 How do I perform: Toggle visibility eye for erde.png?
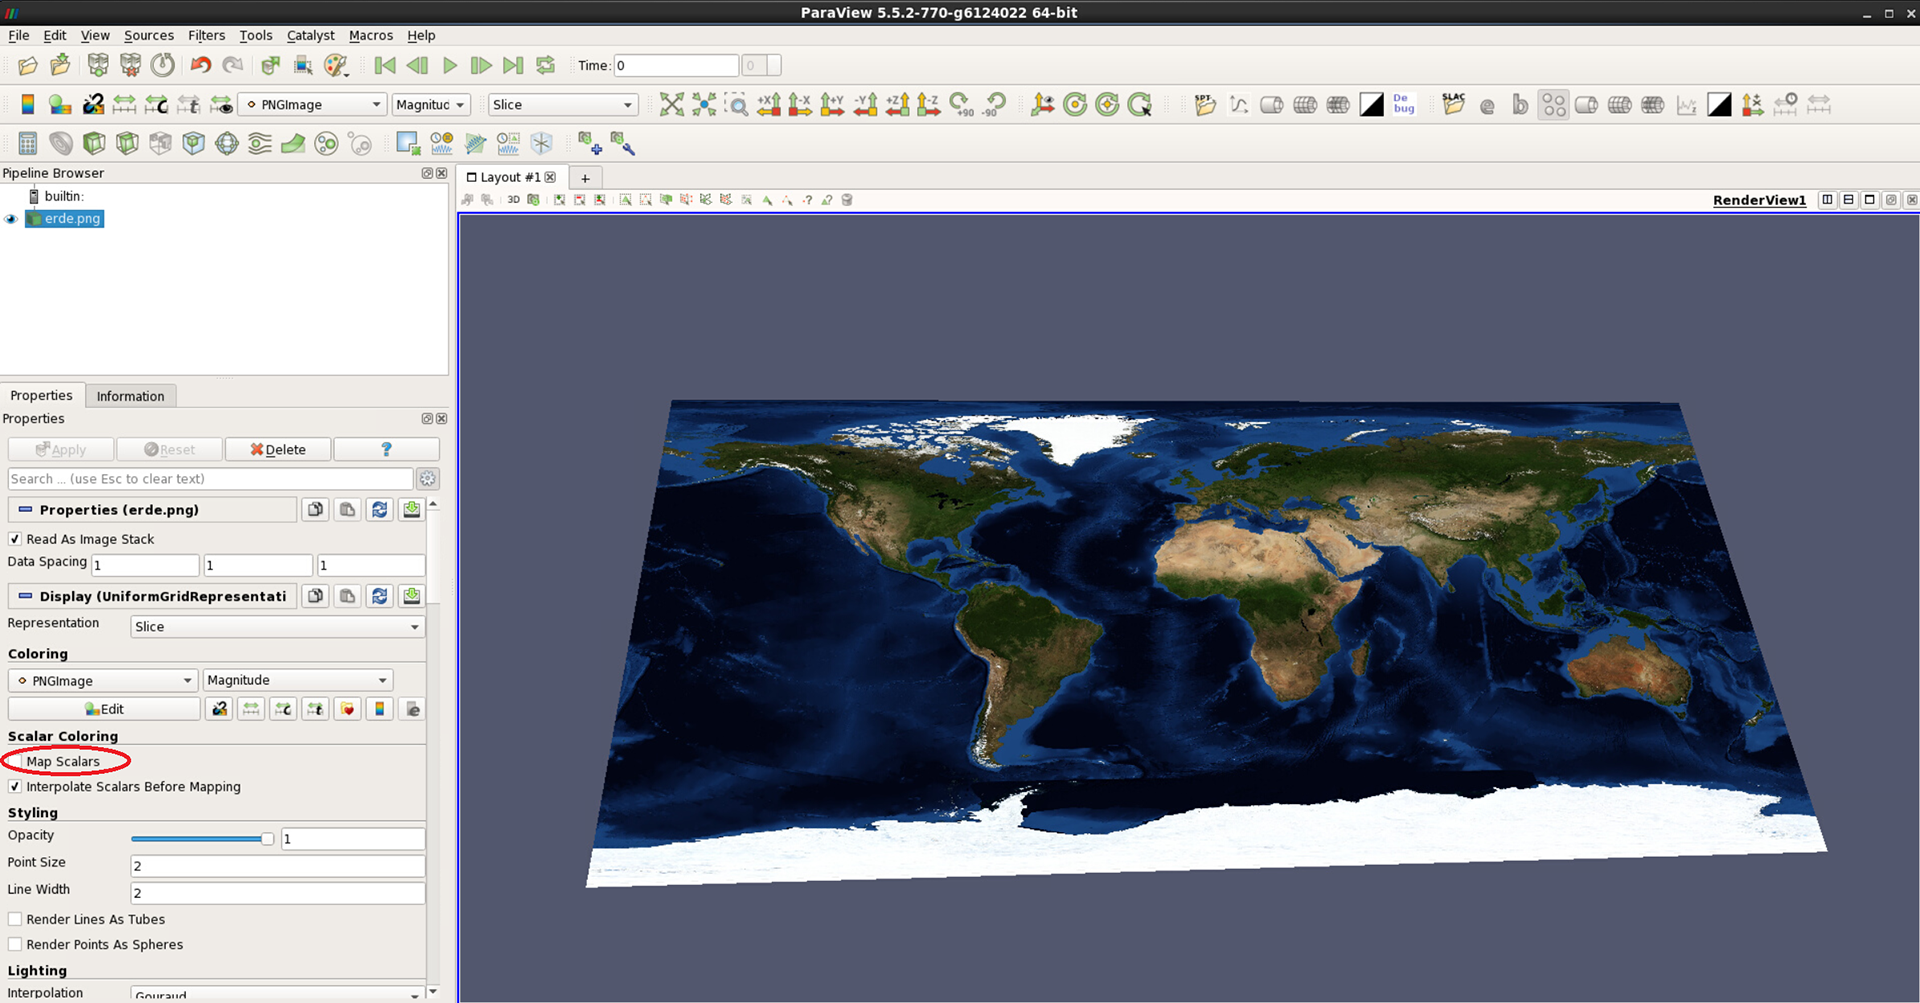tap(12, 219)
